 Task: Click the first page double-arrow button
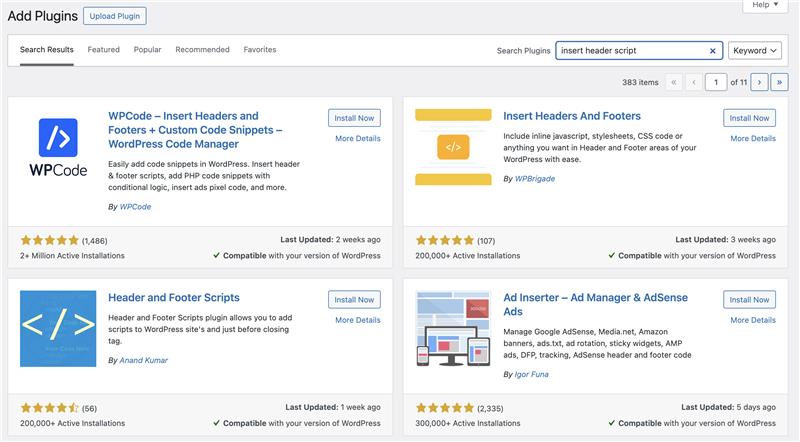(673, 82)
